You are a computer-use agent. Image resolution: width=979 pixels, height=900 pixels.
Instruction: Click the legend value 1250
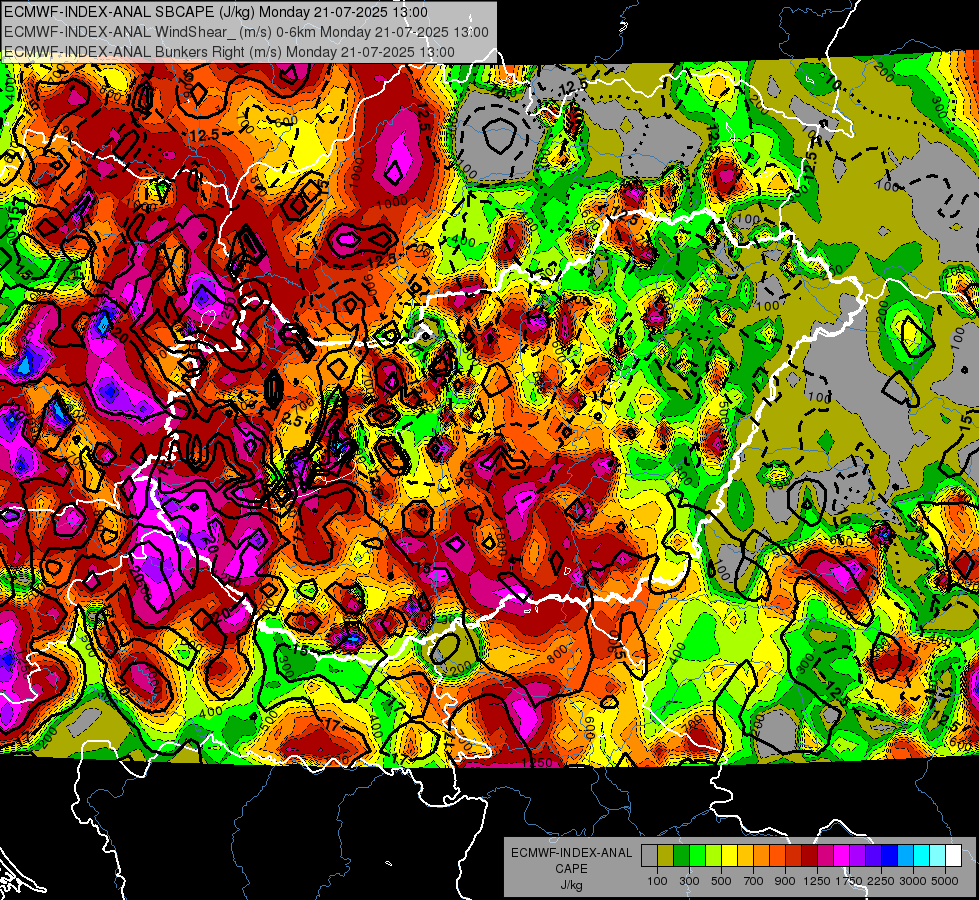(x=817, y=881)
